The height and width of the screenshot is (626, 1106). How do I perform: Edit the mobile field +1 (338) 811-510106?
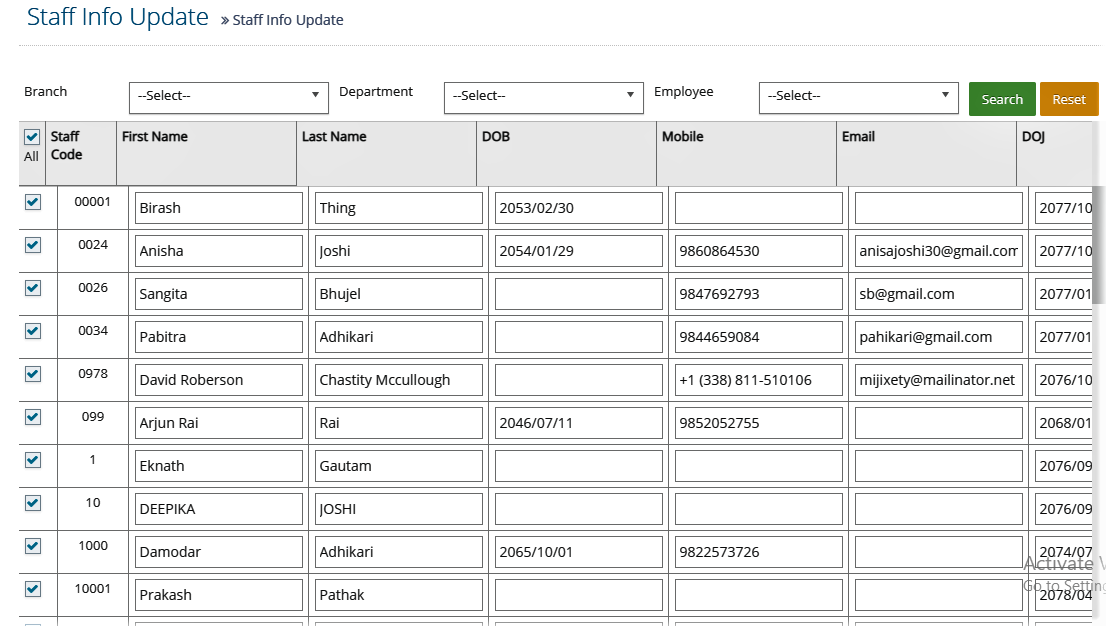click(x=758, y=380)
